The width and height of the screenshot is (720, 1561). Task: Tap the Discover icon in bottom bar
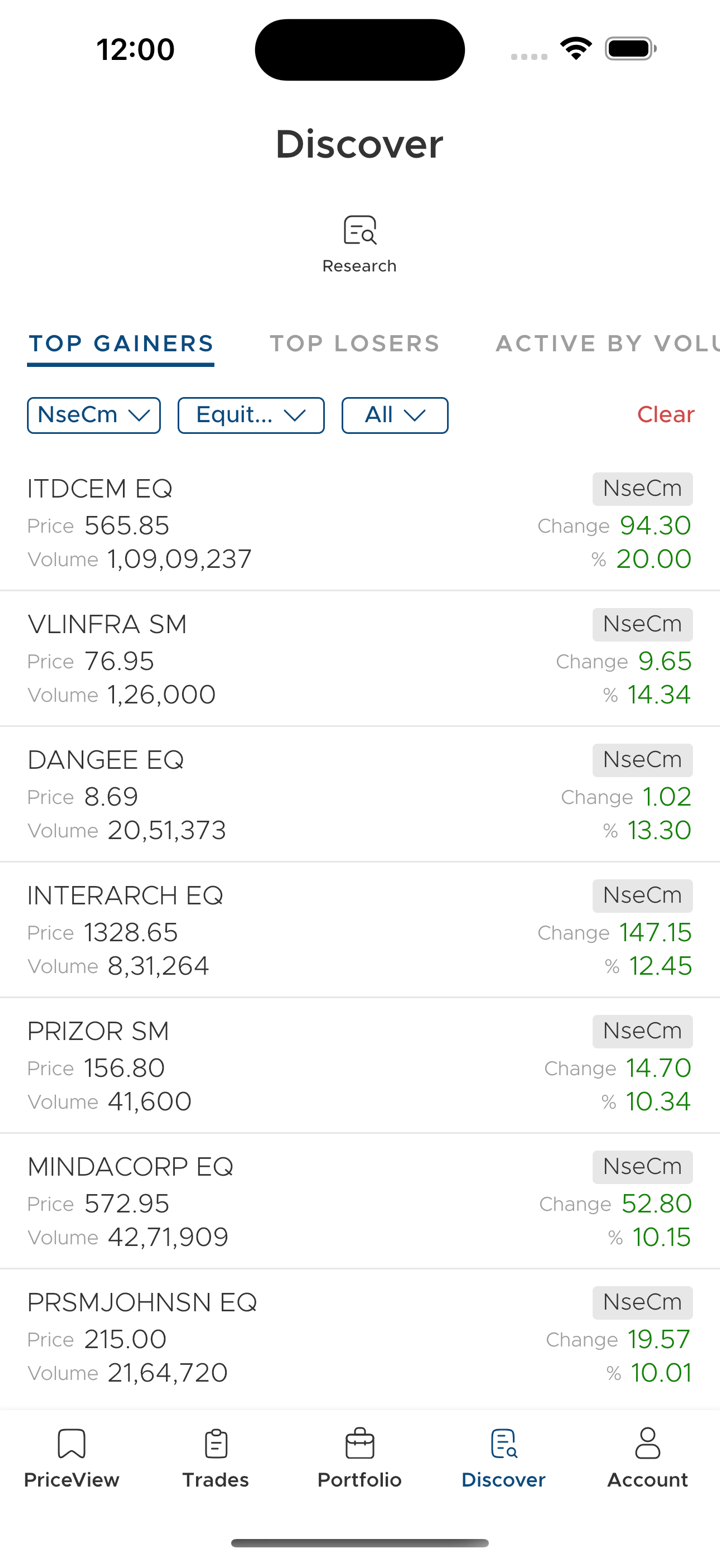coord(503,1444)
